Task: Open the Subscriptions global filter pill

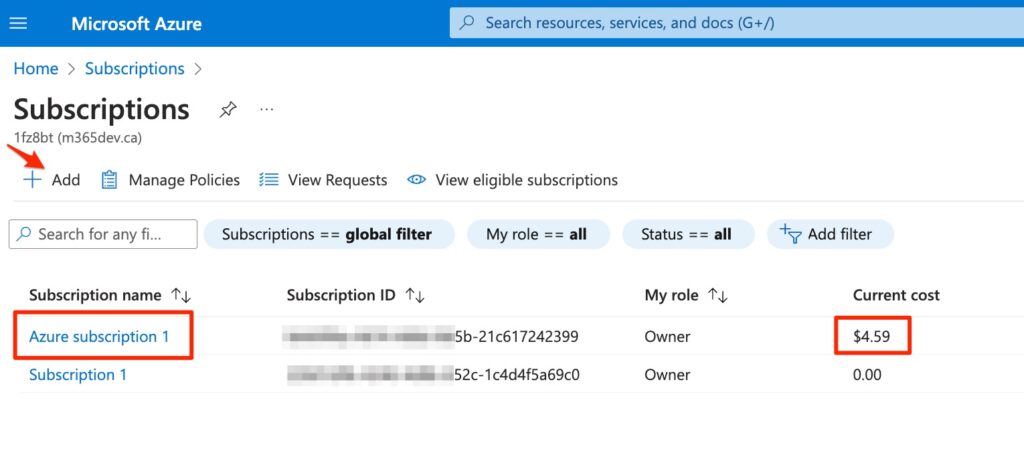Action: tap(327, 234)
